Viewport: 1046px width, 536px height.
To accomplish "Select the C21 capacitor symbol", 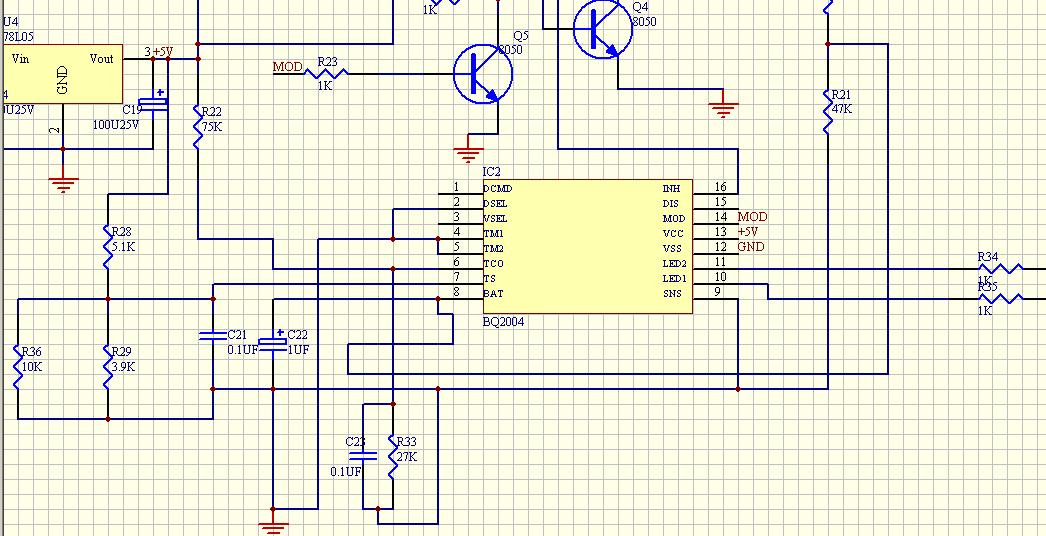I will [x=213, y=336].
